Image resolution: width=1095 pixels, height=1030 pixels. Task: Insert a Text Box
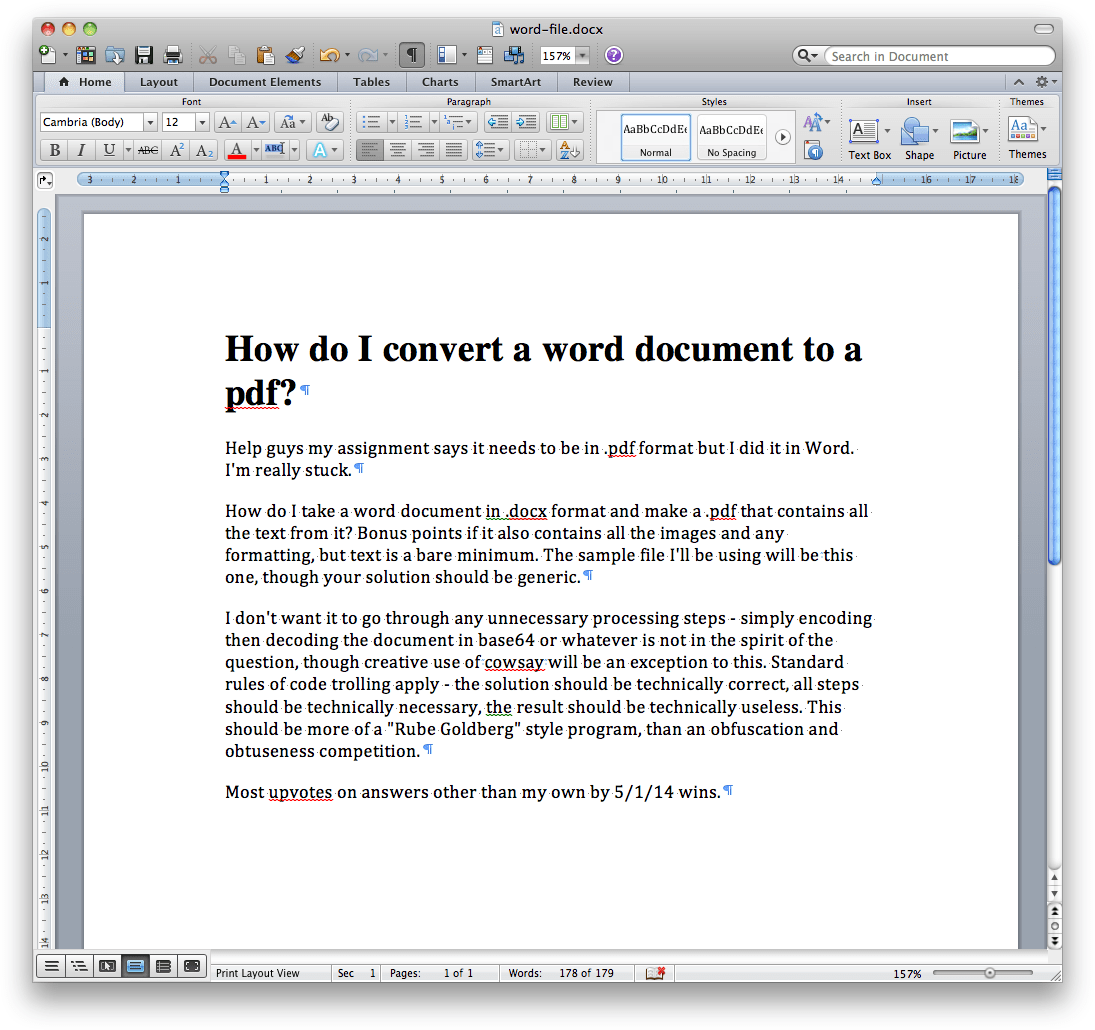pyautogui.click(x=869, y=139)
